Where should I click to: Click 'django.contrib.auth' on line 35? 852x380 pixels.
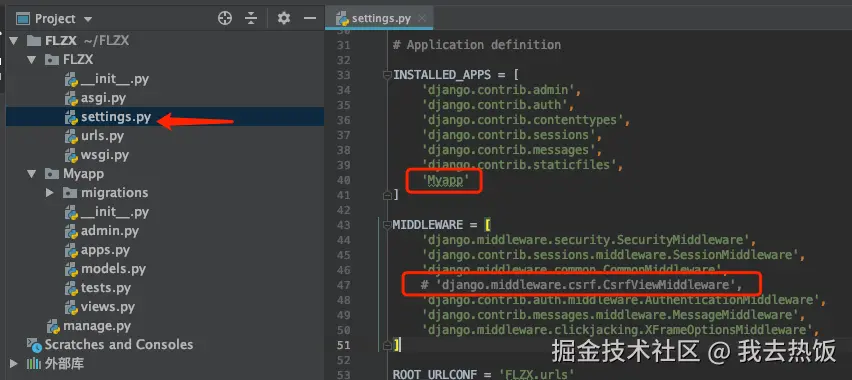(494, 105)
